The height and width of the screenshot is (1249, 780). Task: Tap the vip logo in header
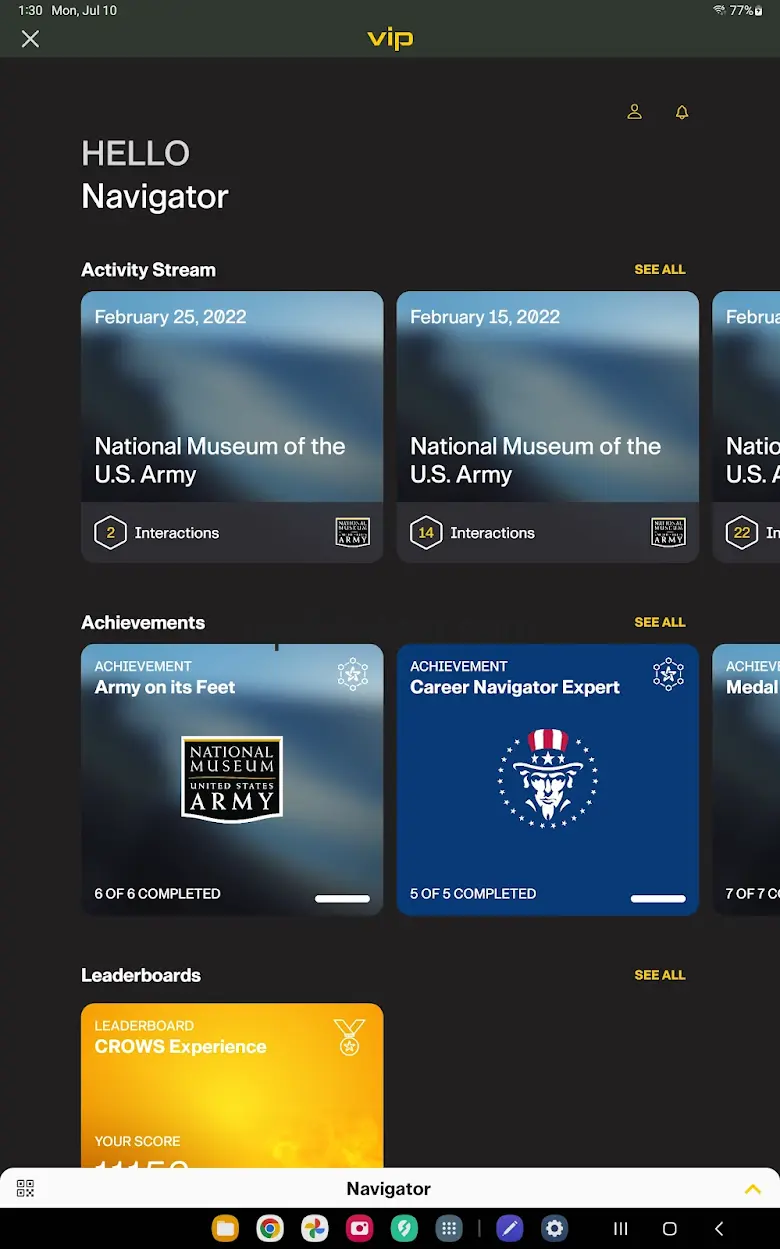(x=390, y=39)
